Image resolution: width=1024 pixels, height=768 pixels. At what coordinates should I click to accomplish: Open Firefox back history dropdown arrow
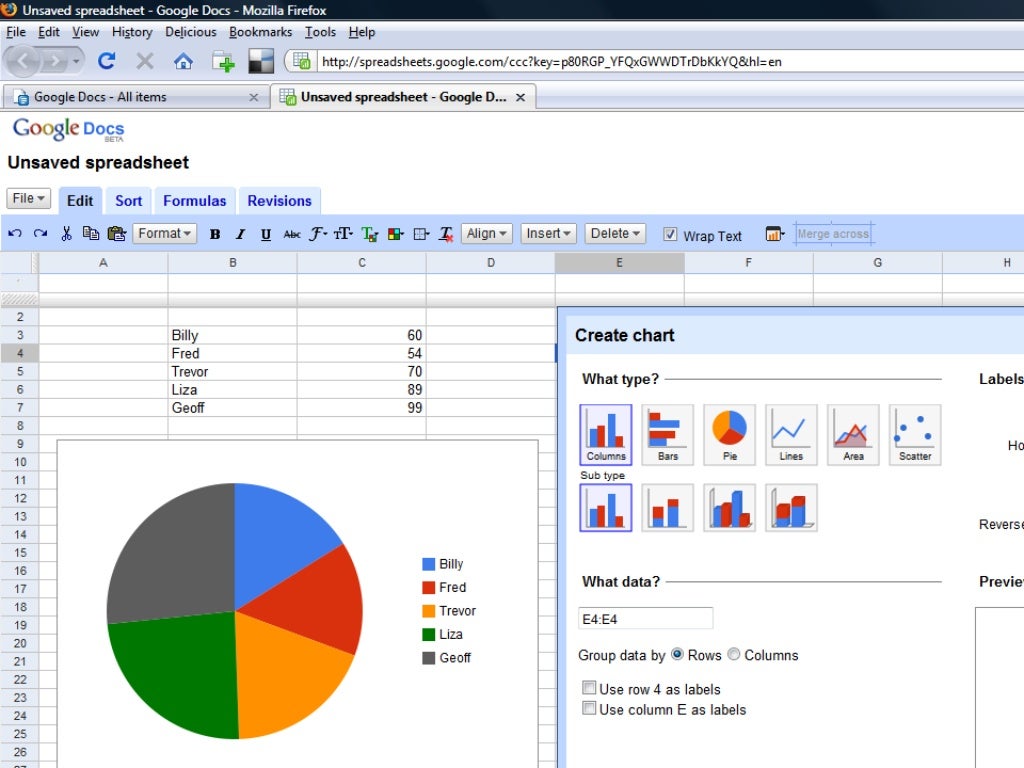pos(76,61)
